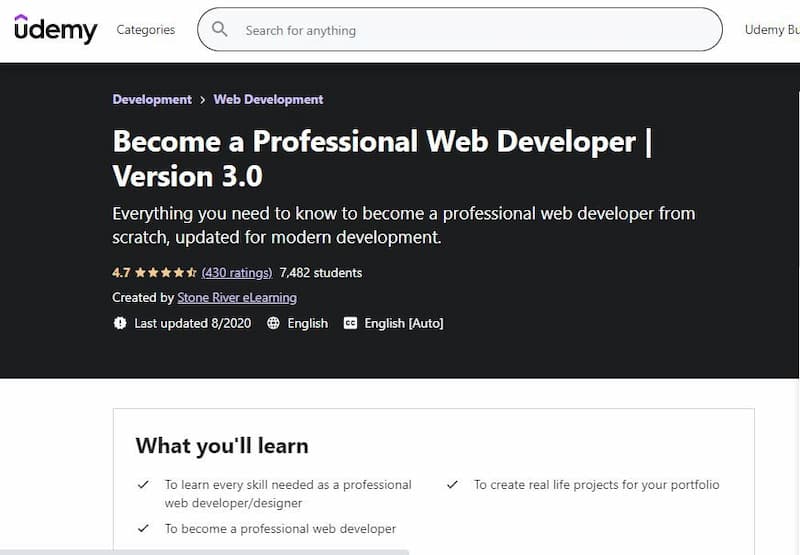The width and height of the screenshot is (800, 555).
Task: Click checkmark beside 'To learn every skill'
Action: point(143,485)
